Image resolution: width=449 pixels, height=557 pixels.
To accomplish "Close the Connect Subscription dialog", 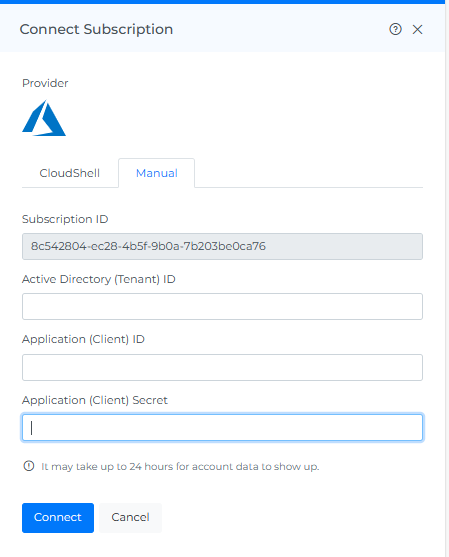I will coord(417,29).
